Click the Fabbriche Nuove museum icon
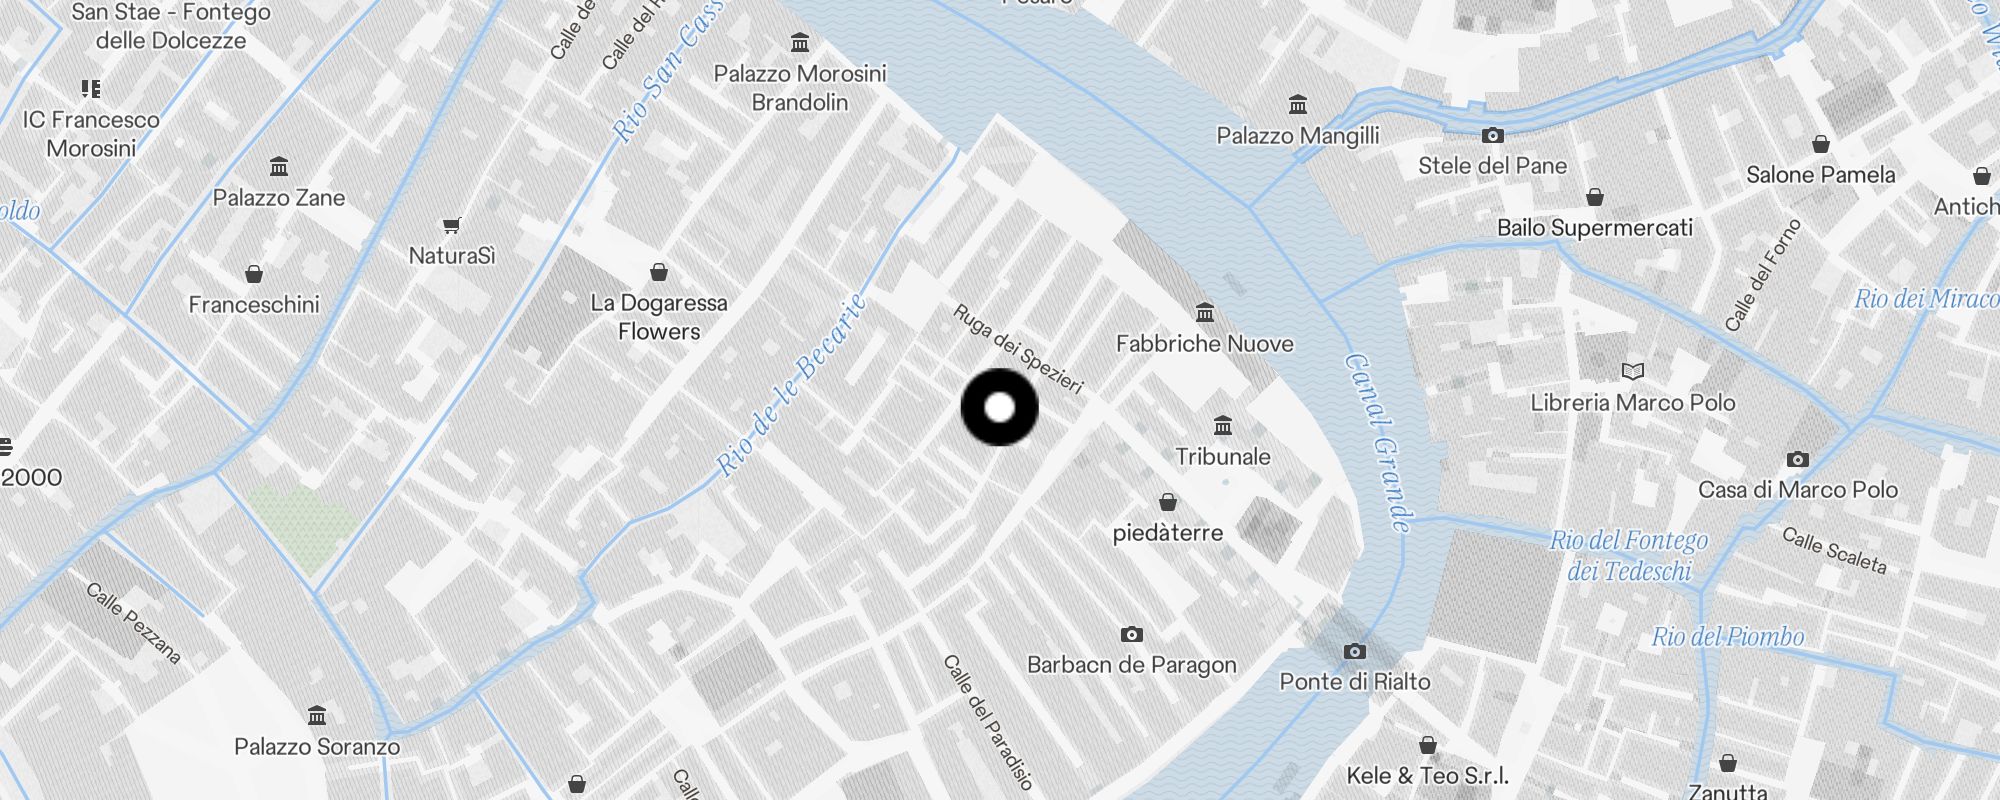 point(1205,313)
